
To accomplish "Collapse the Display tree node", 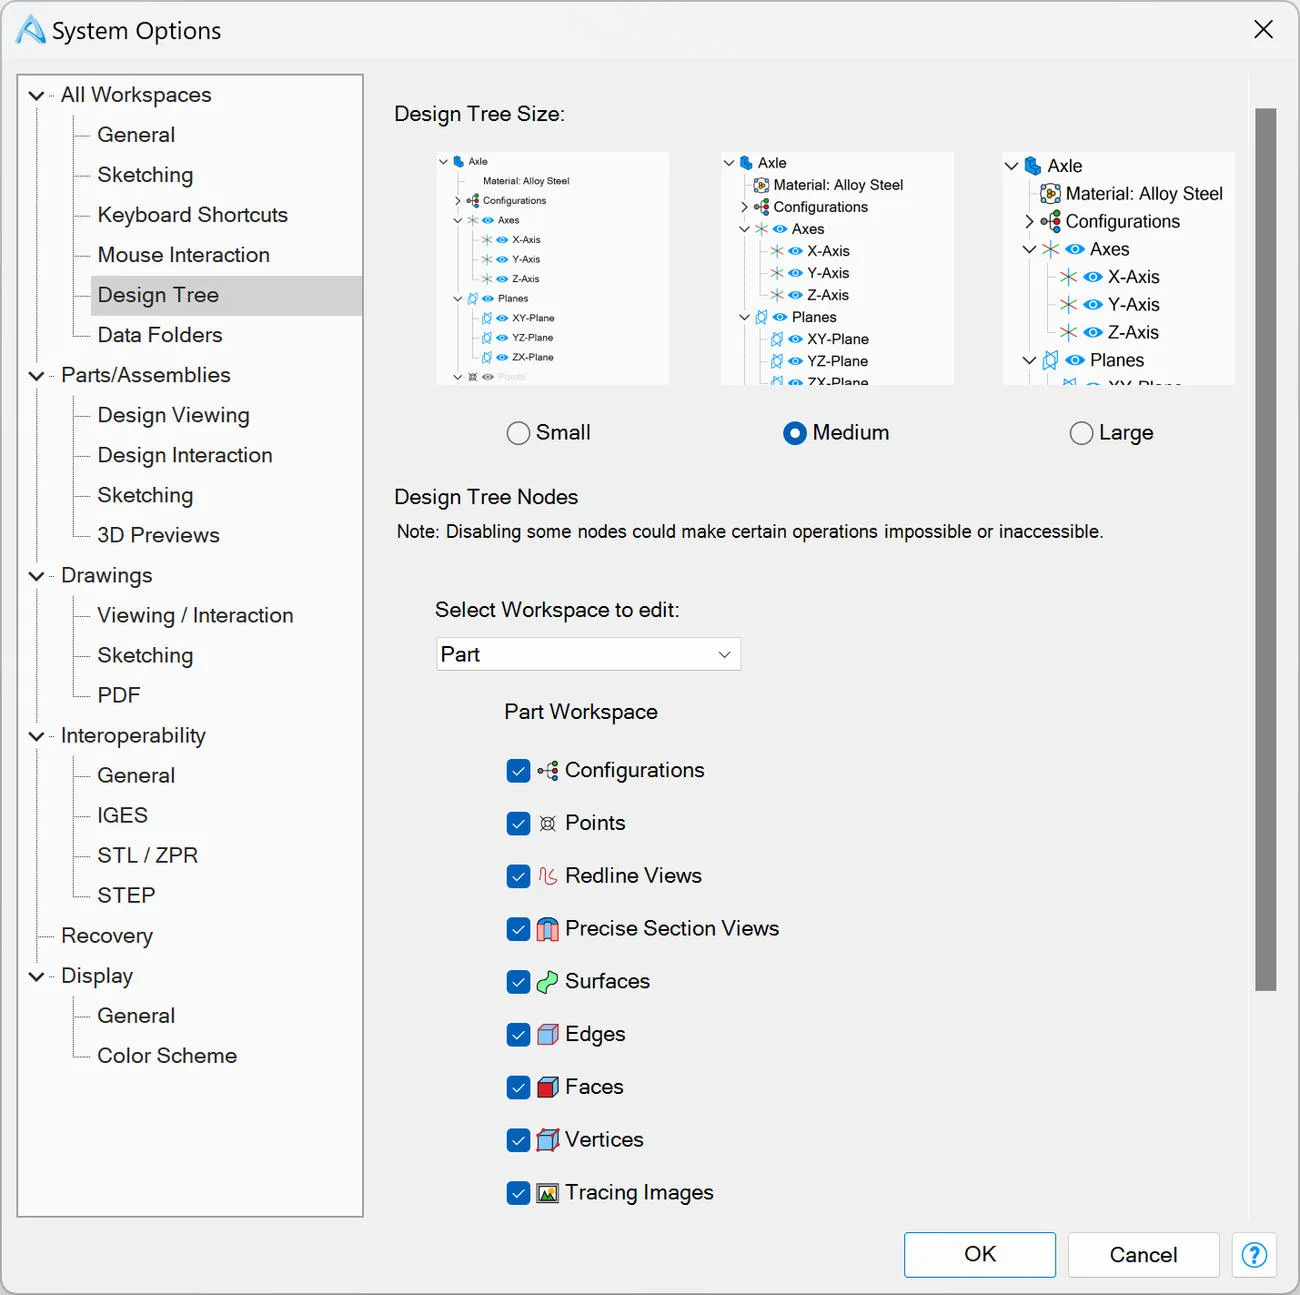I will coord(37,976).
